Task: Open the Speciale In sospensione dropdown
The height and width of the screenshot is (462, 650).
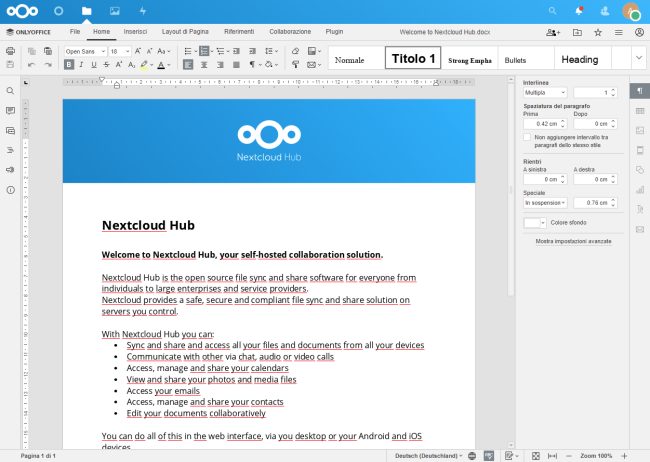Action: coord(545,203)
